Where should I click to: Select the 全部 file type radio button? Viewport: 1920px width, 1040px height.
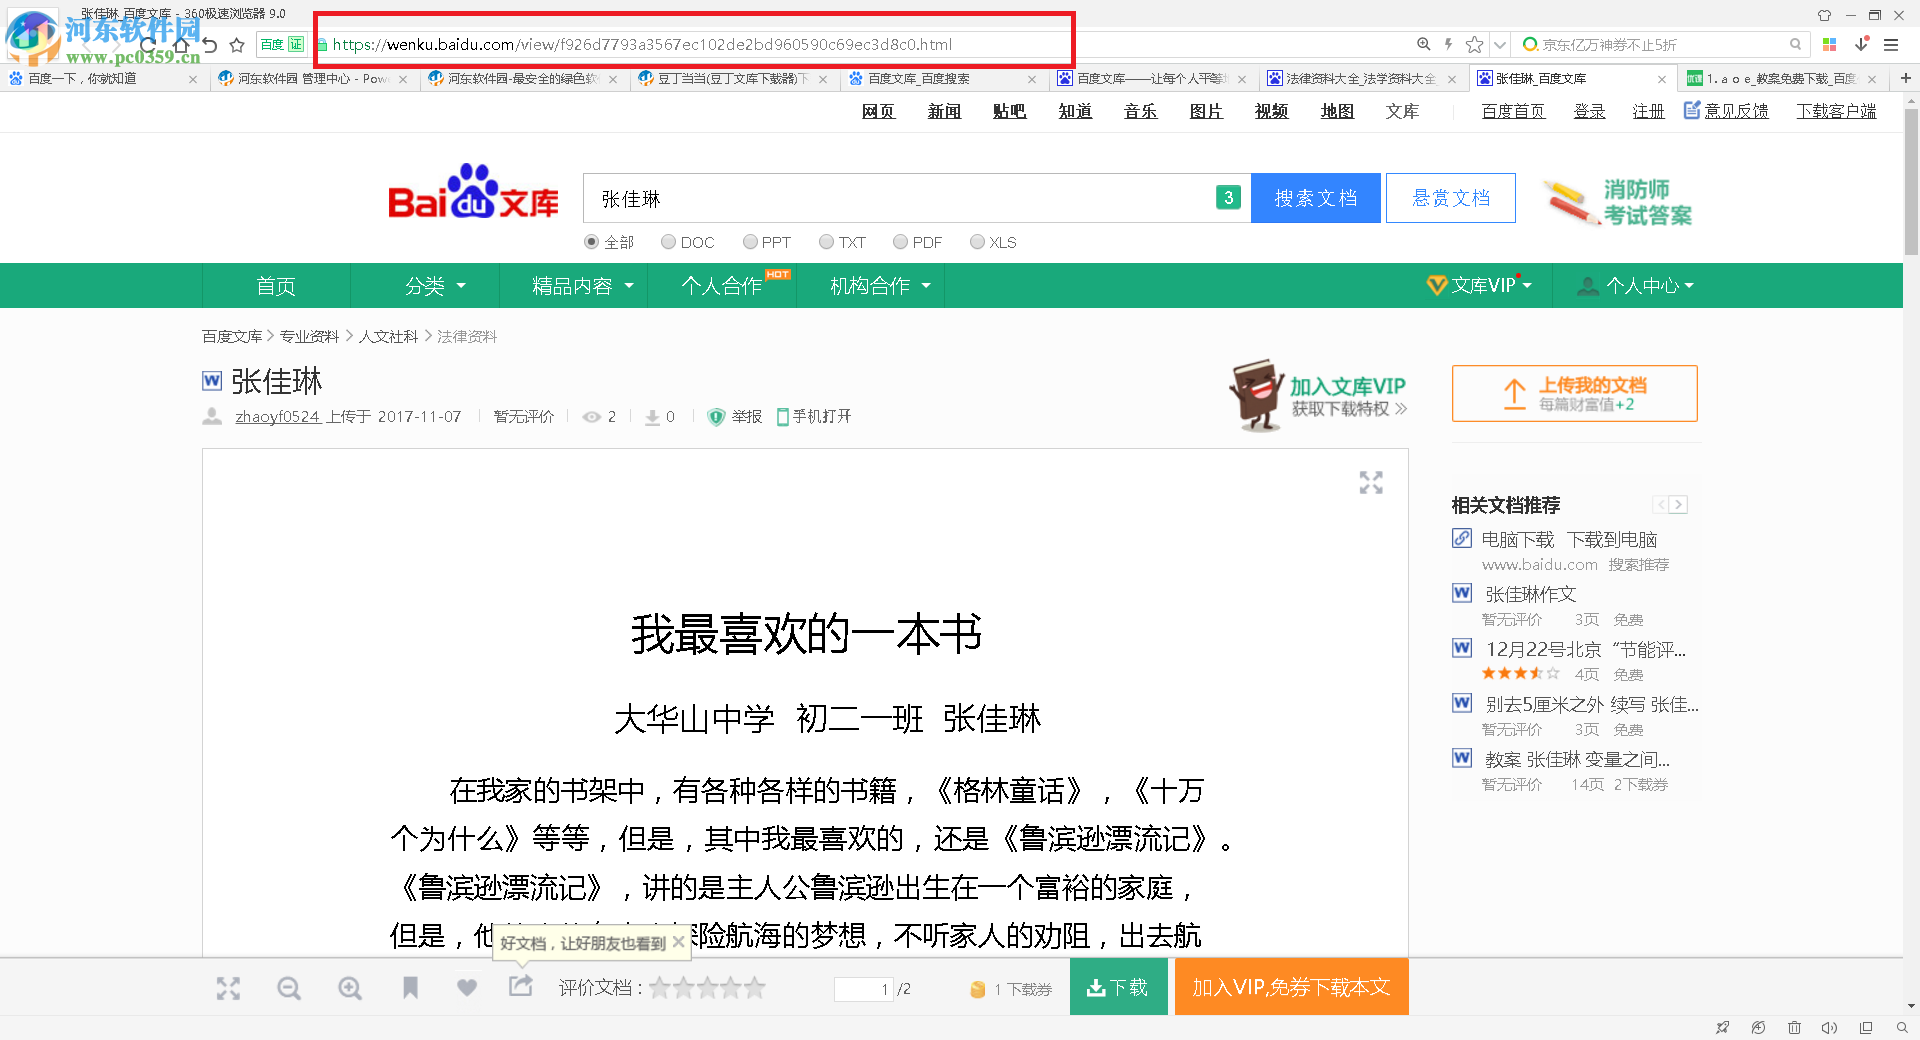592,241
